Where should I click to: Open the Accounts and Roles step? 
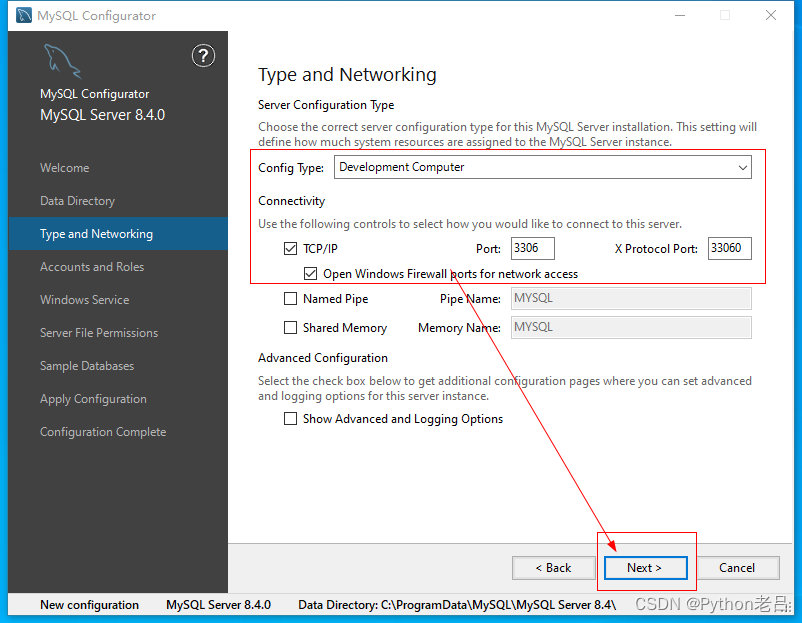(92, 267)
